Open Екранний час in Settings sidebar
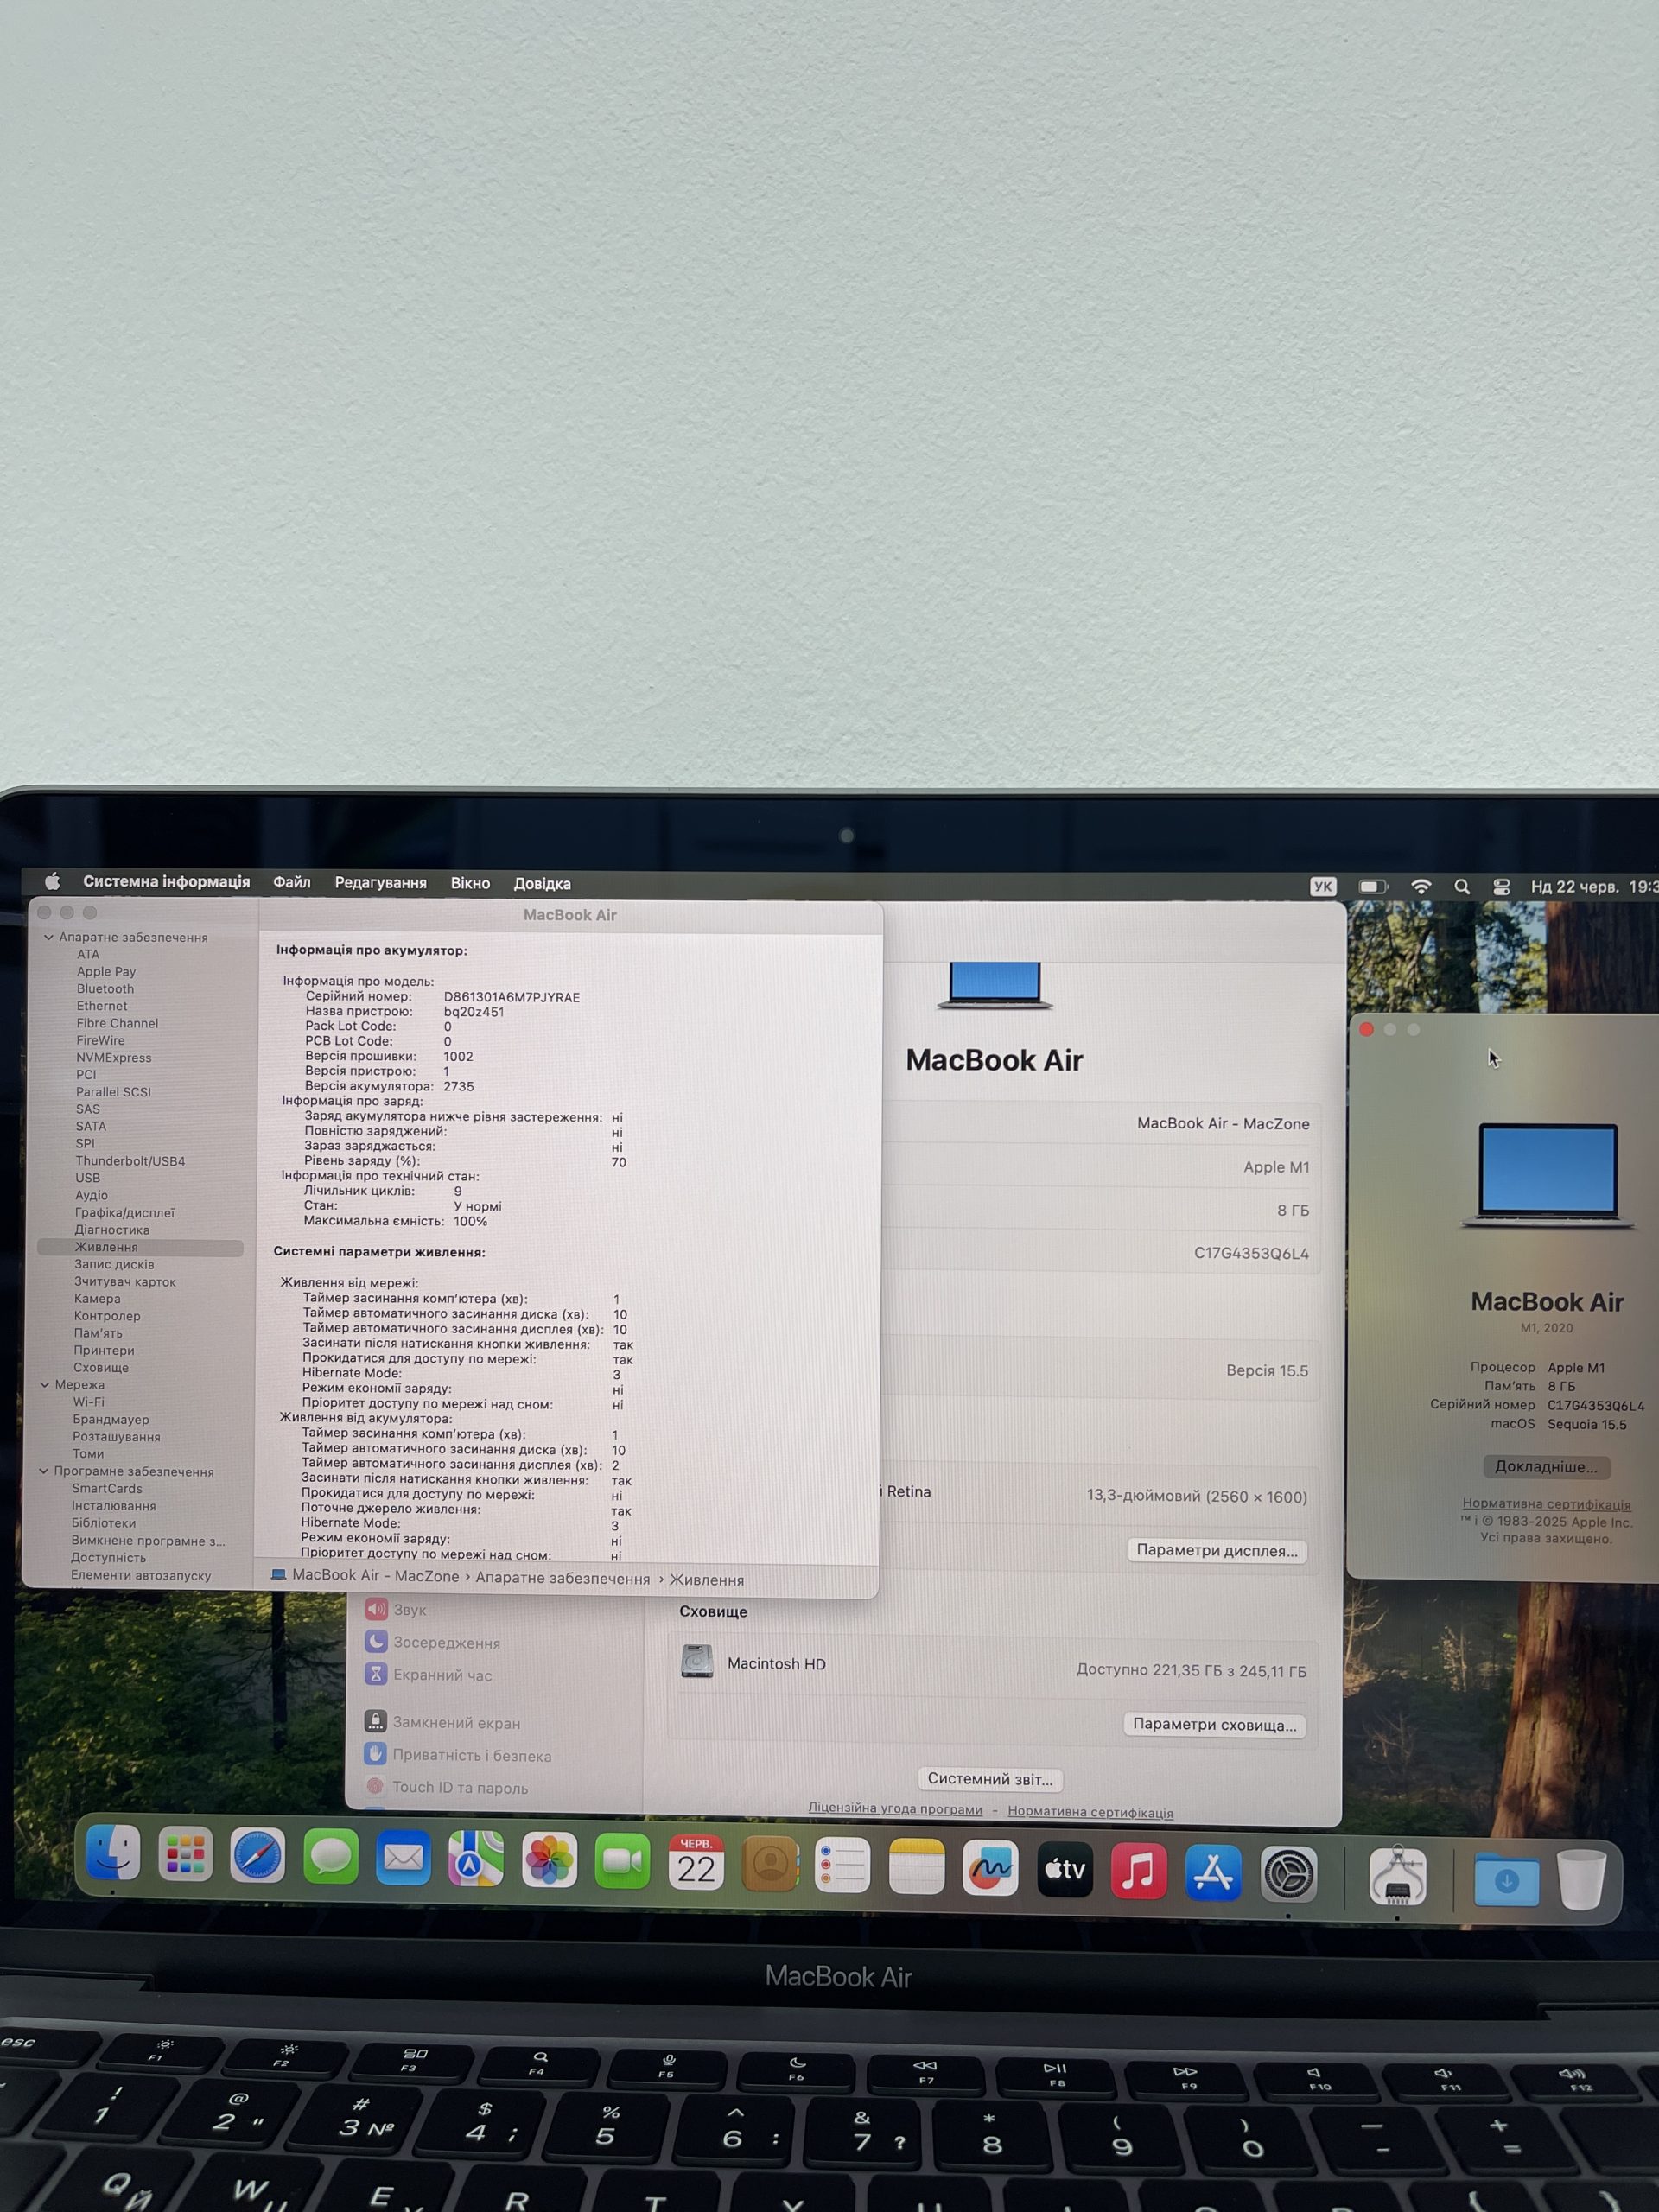This screenshot has height=2212, width=1659. pos(429,1674)
